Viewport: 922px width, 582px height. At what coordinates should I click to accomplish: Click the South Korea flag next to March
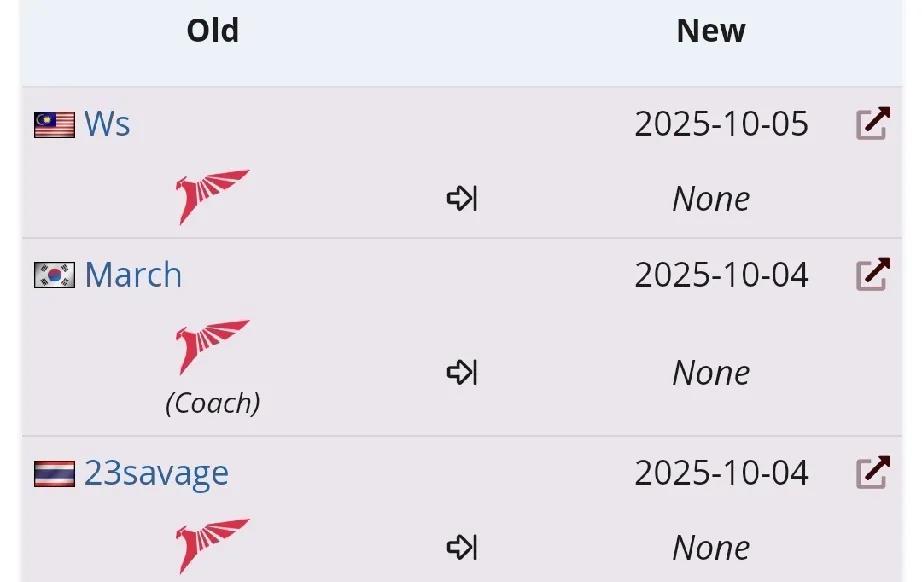pos(54,275)
